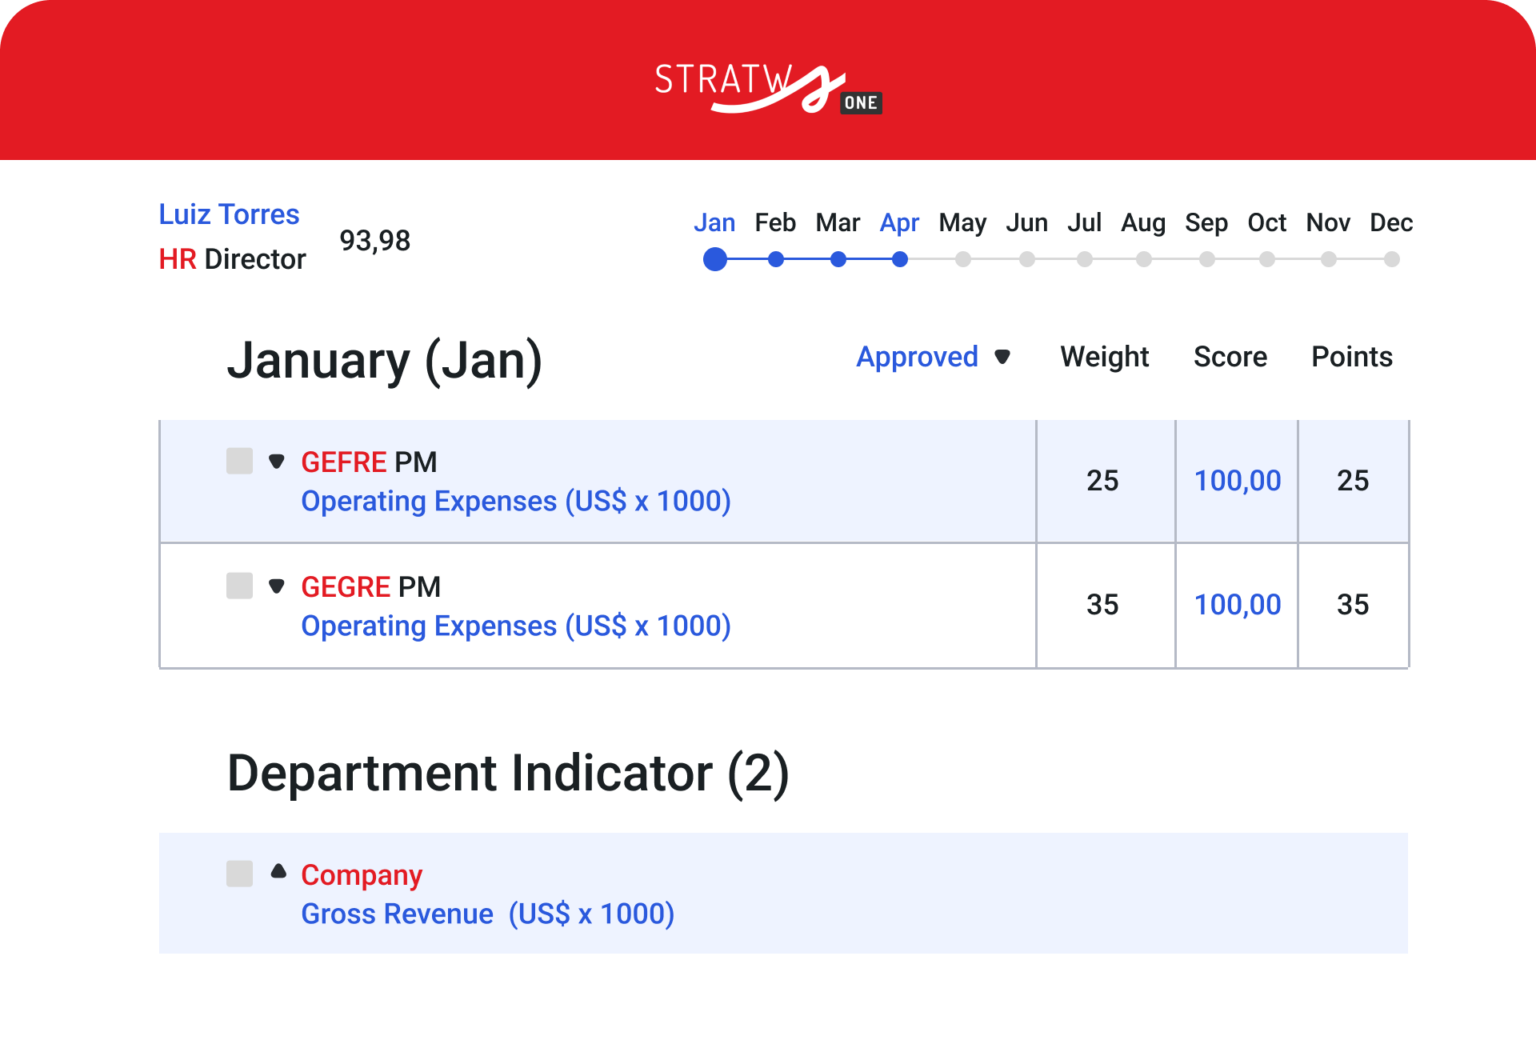Click the Aug timeline dot
Screen dimensions: 1536x1040
click(x=1143, y=259)
